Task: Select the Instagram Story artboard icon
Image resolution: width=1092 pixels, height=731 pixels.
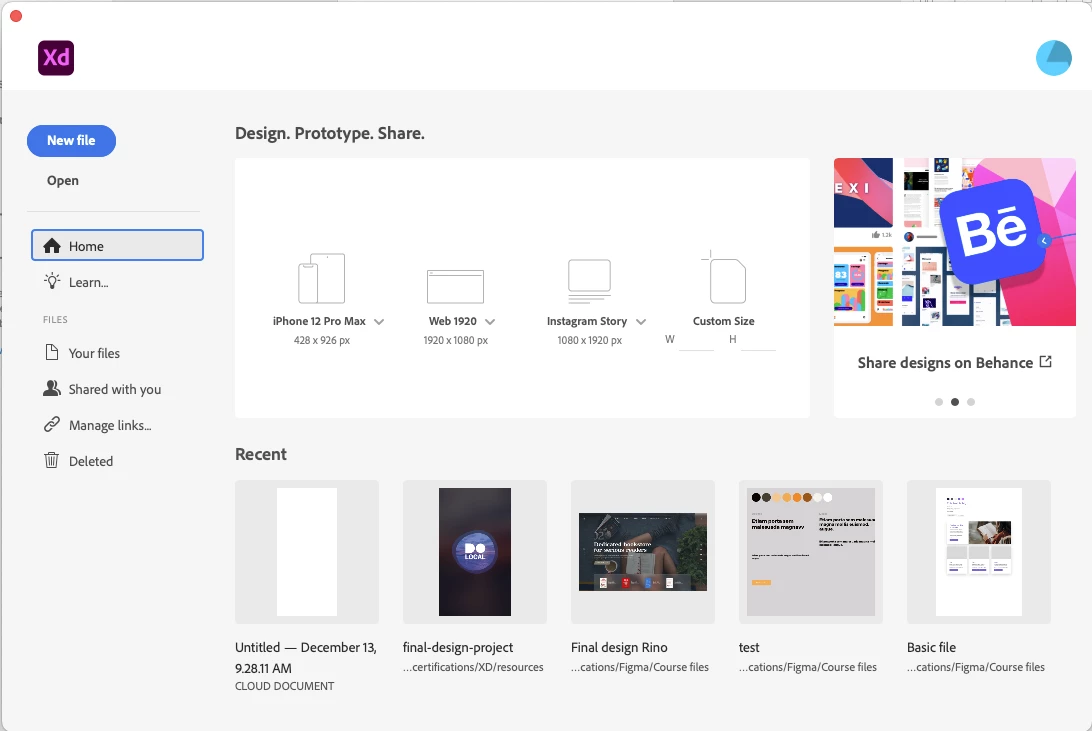Action: [589, 281]
